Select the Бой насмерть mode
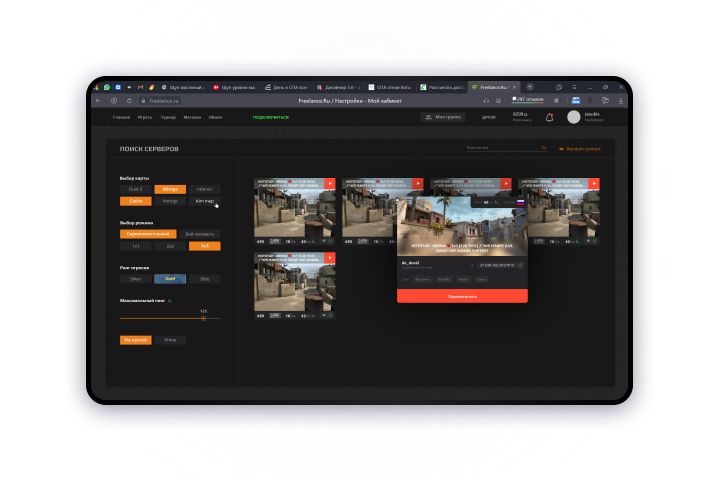This screenshot has width=720, height=480. coord(200,234)
